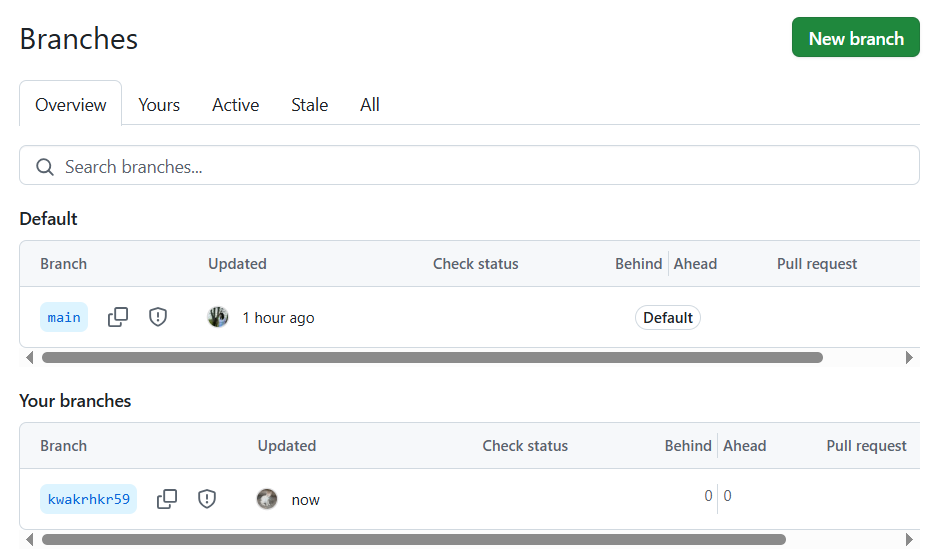
Task: Switch to the Overview tab
Action: (71, 104)
